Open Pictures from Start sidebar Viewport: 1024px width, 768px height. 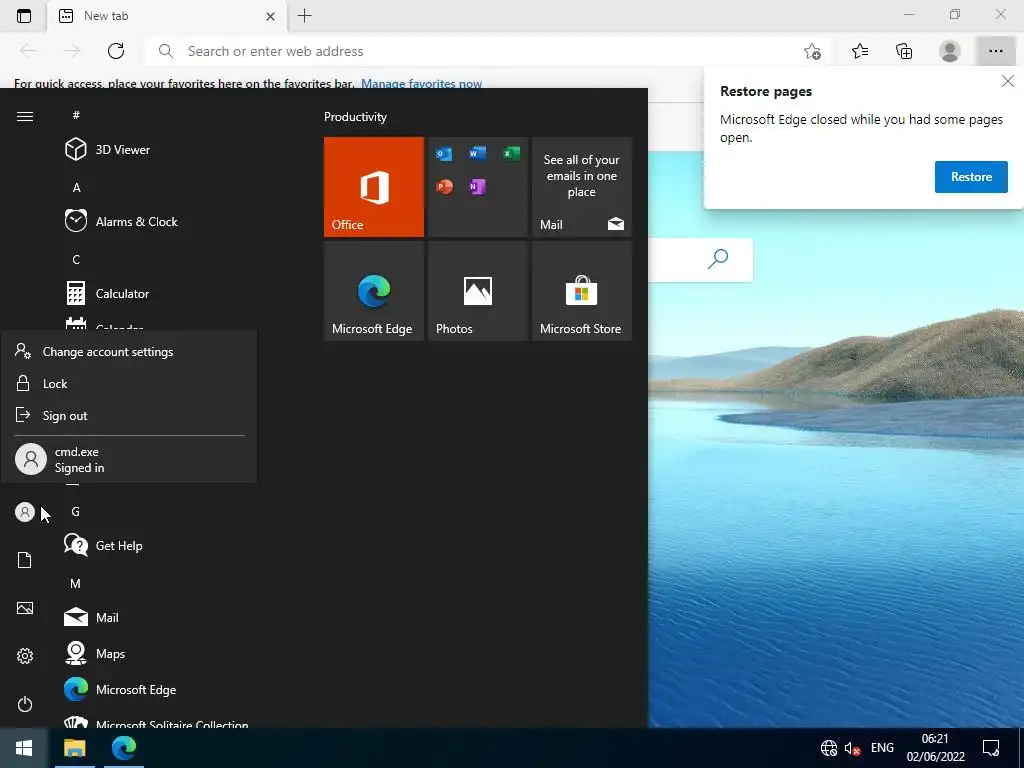(25, 609)
